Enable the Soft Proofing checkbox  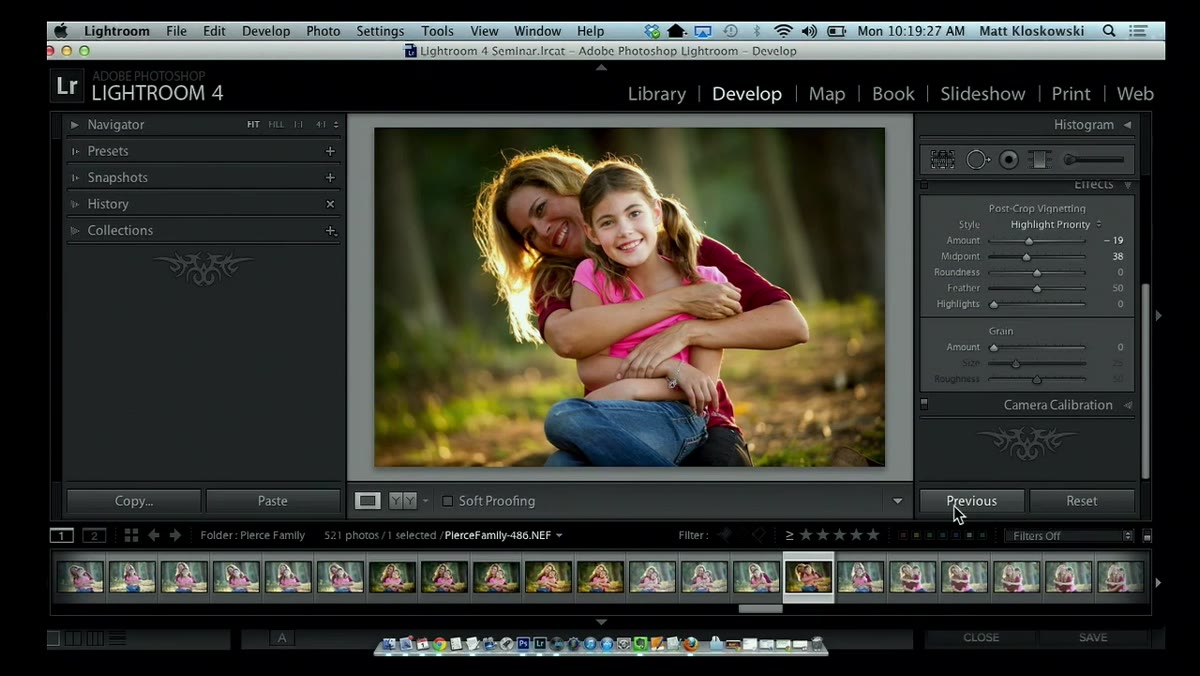click(448, 501)
